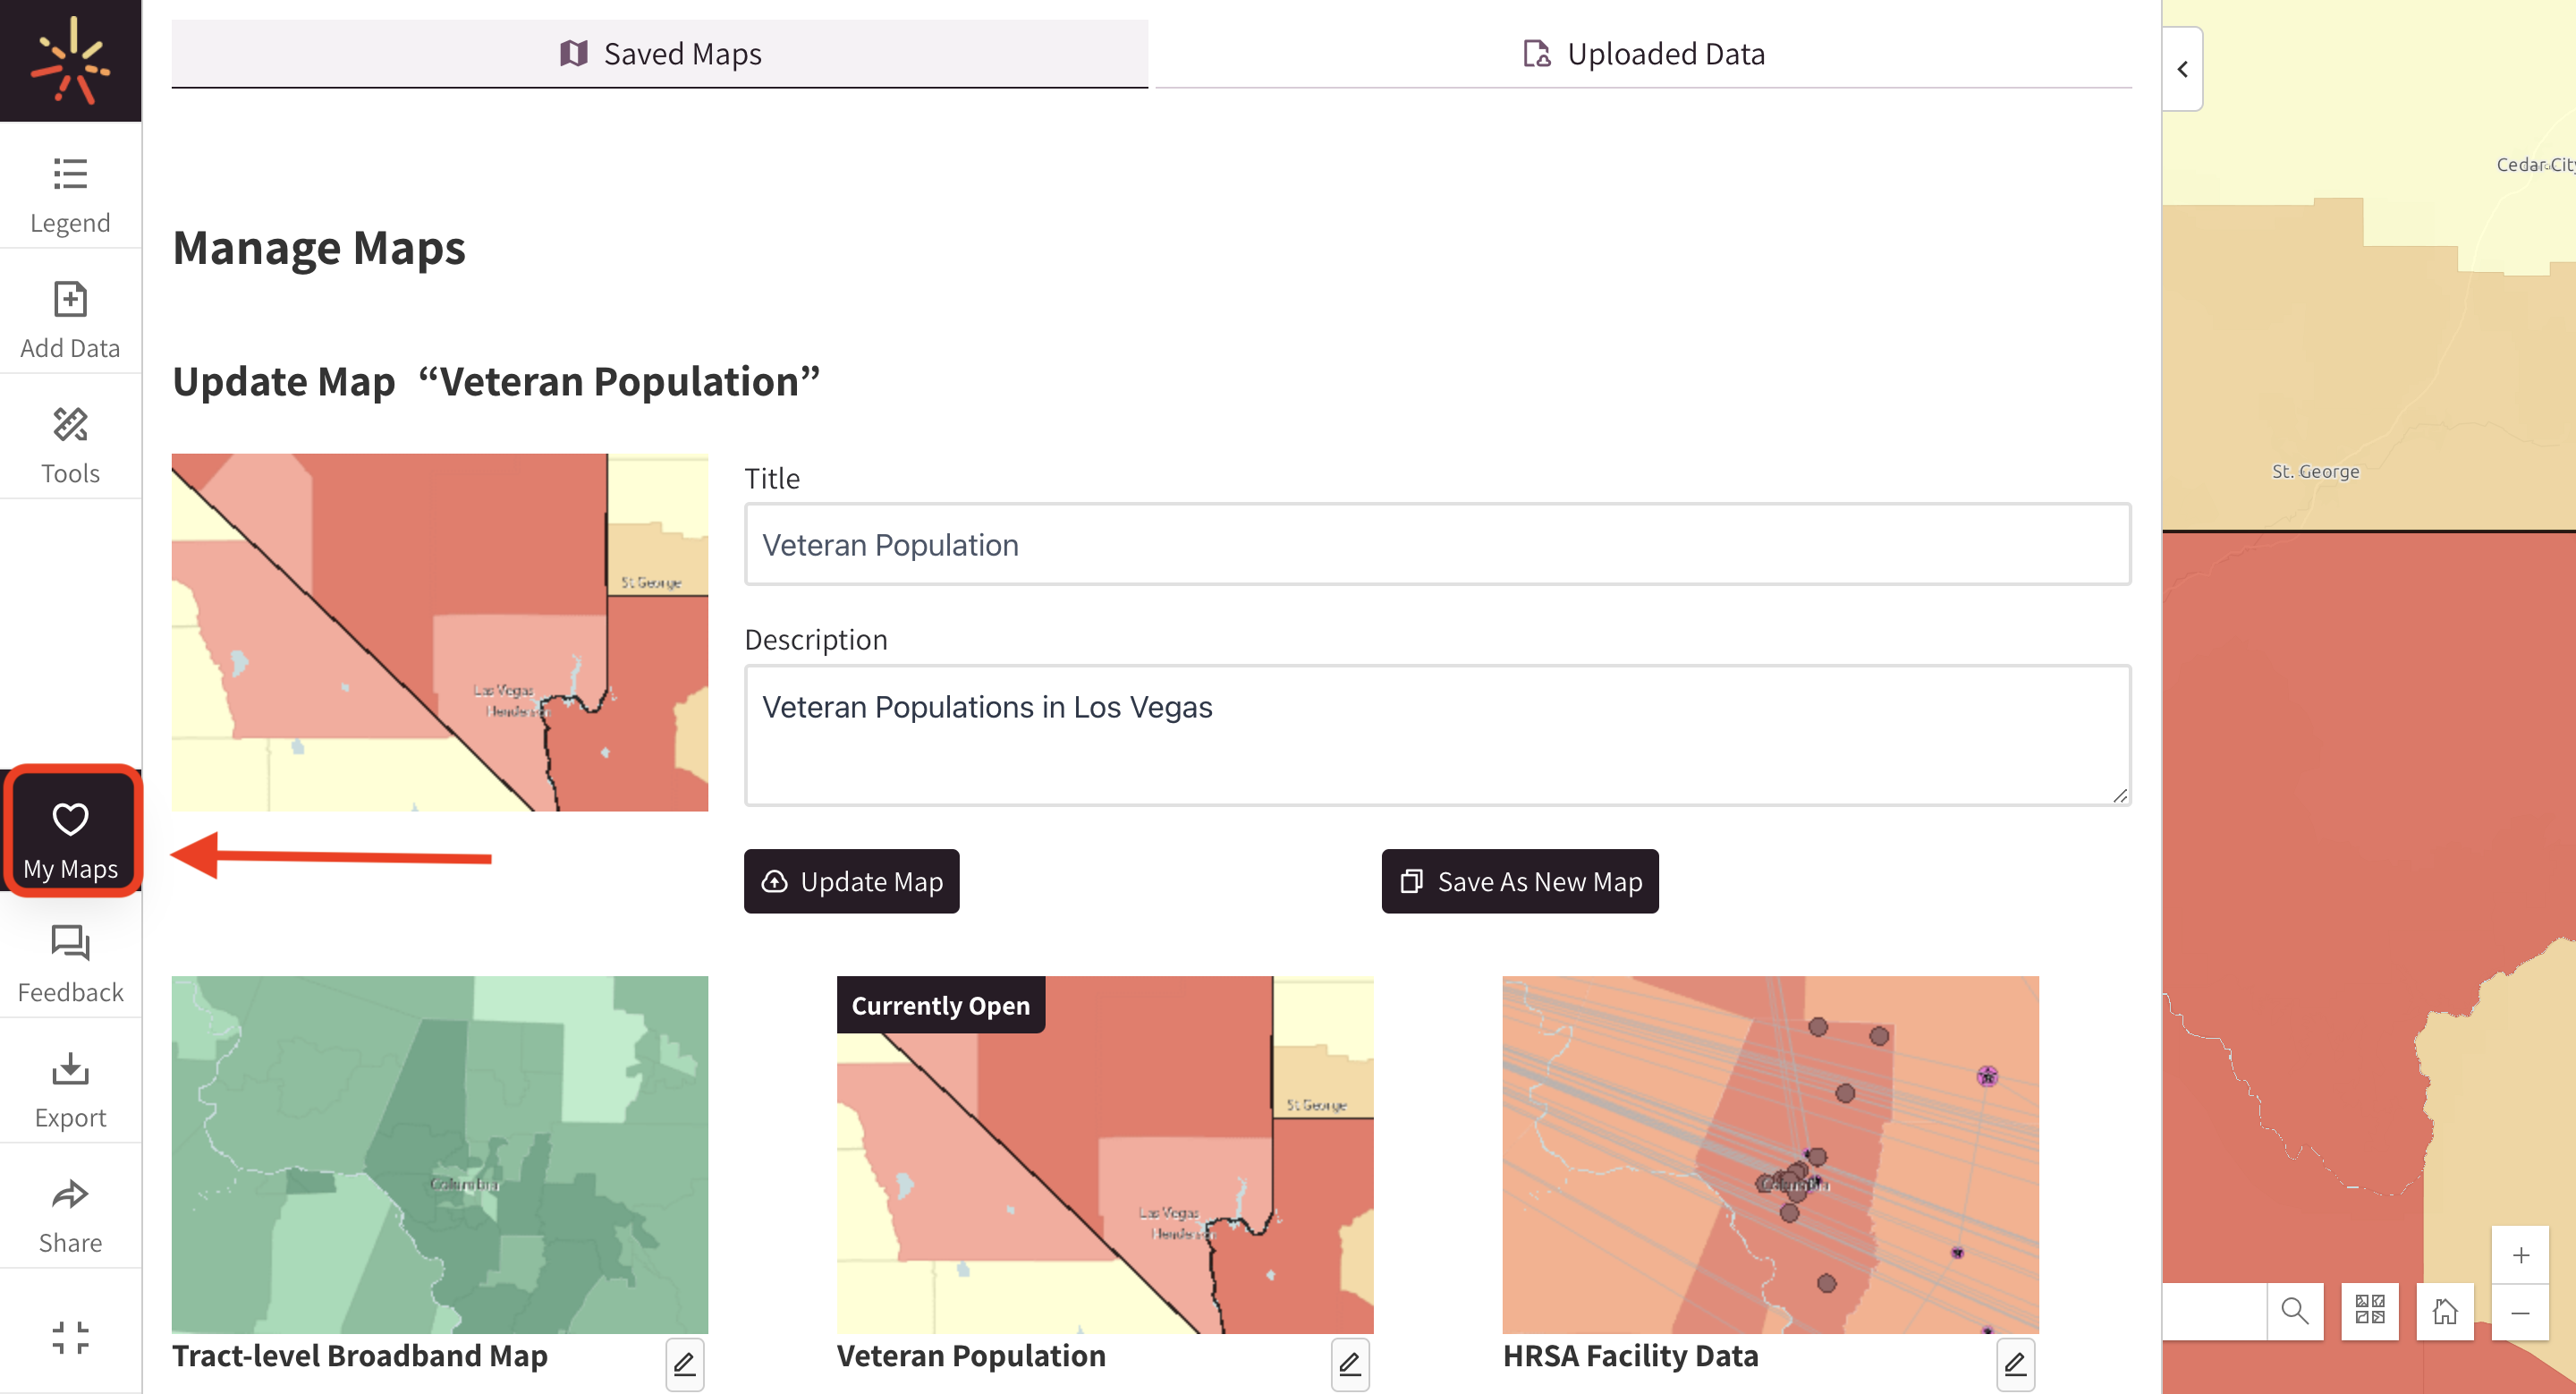Click Save As New Map
Viewport: 2576px width, 1394px height.
coord(1519,881)
